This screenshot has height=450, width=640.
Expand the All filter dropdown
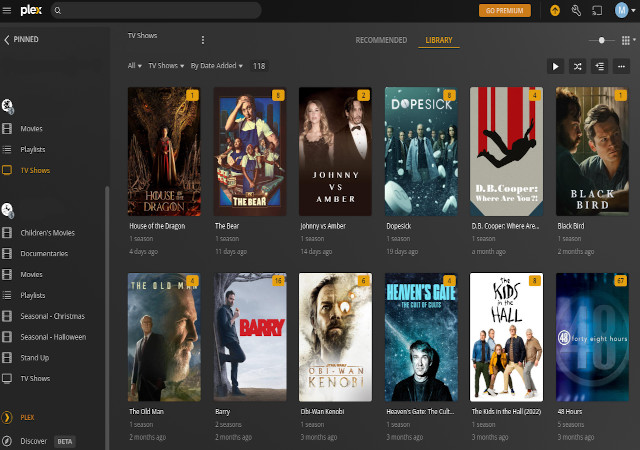pos(134,66)
